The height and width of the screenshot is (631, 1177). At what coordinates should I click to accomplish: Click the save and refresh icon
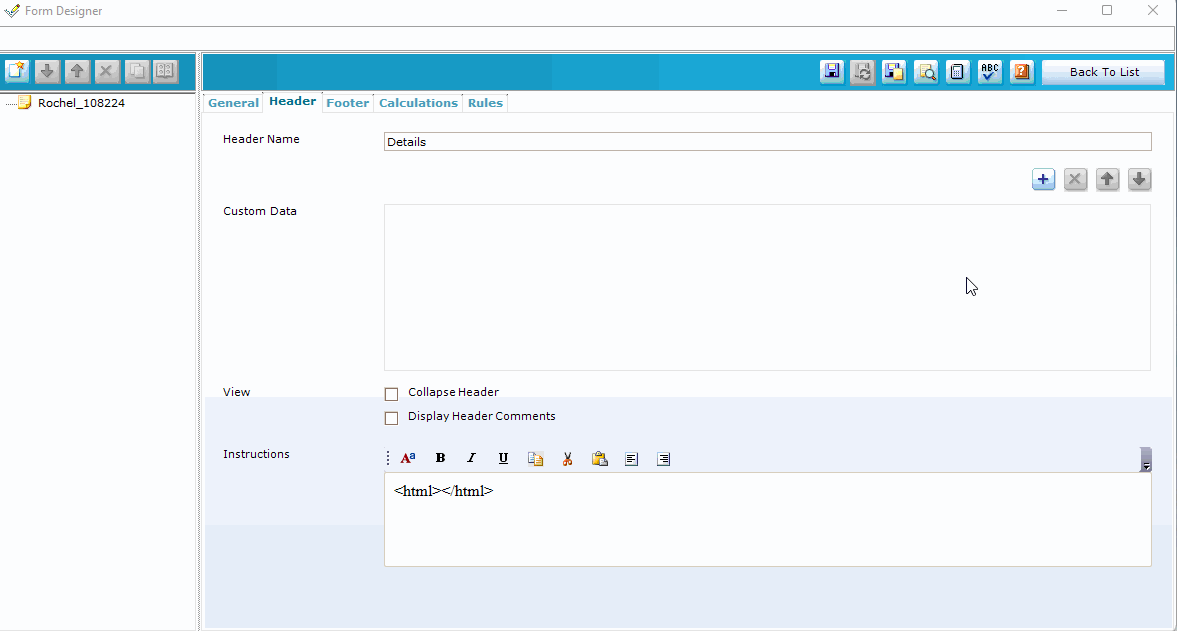point(863,72)
